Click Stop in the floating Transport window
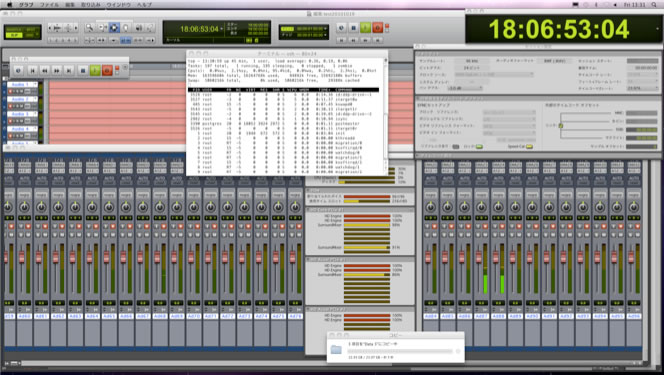The image size is (664, 375). click(83, 70)
